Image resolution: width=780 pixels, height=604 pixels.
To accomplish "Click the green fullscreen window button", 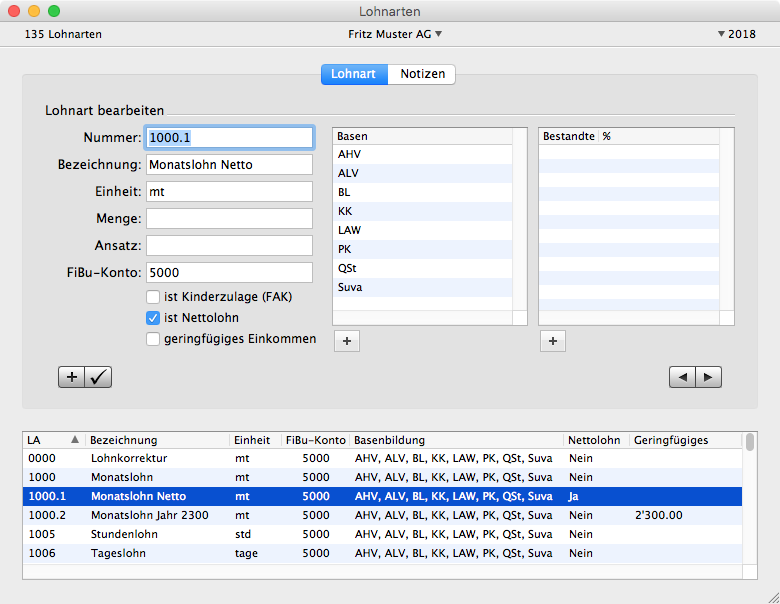I will pyautogui.click(x=54, y=11).
